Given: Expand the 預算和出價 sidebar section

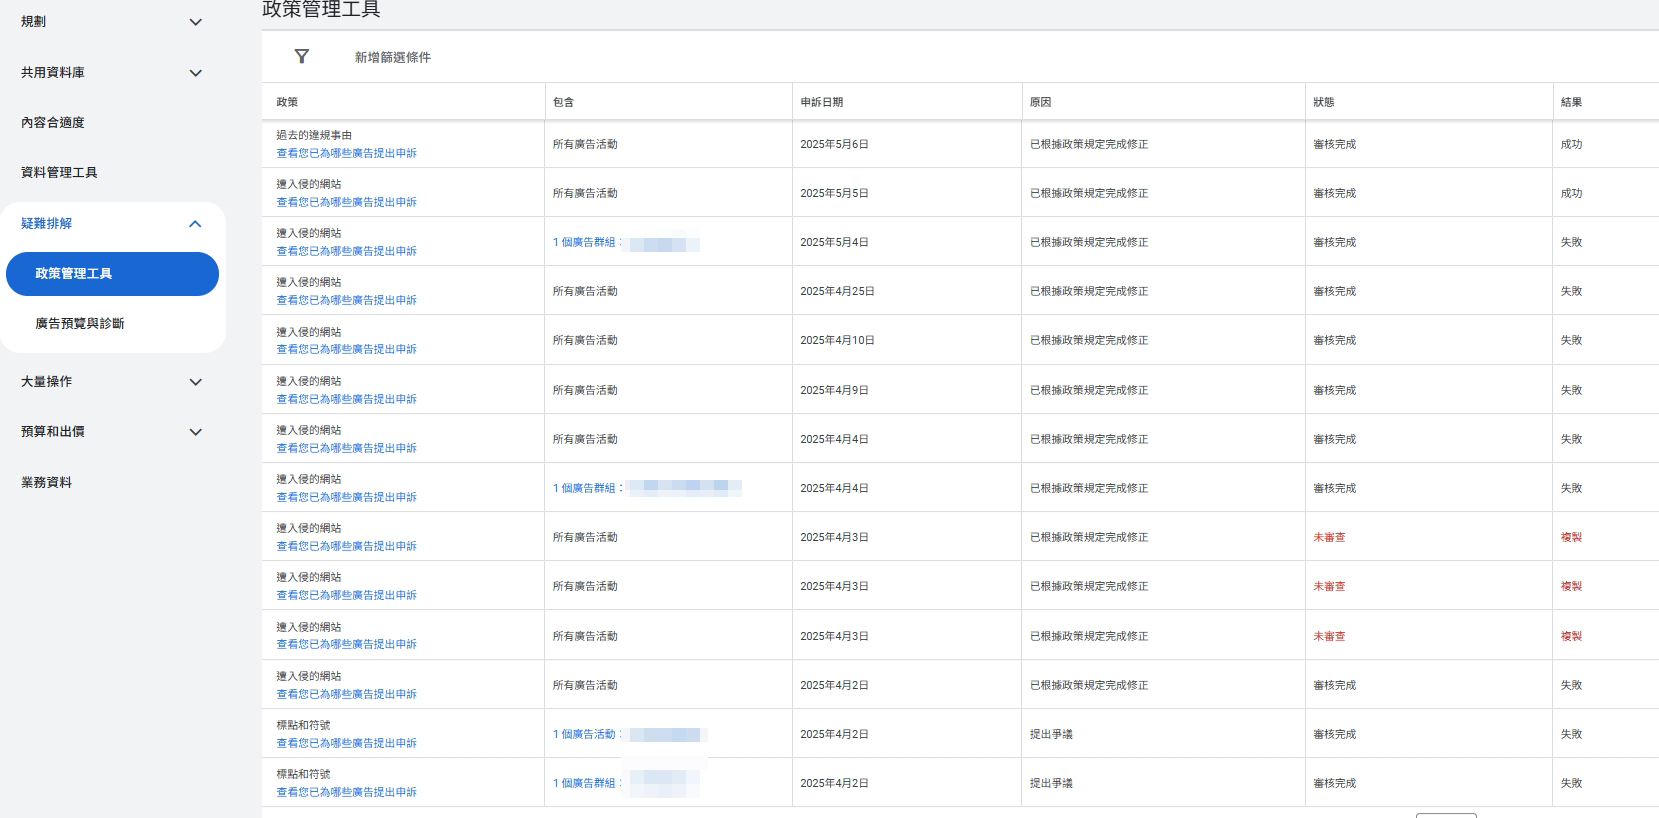Looking at the screenshot, I should [196, 432].
